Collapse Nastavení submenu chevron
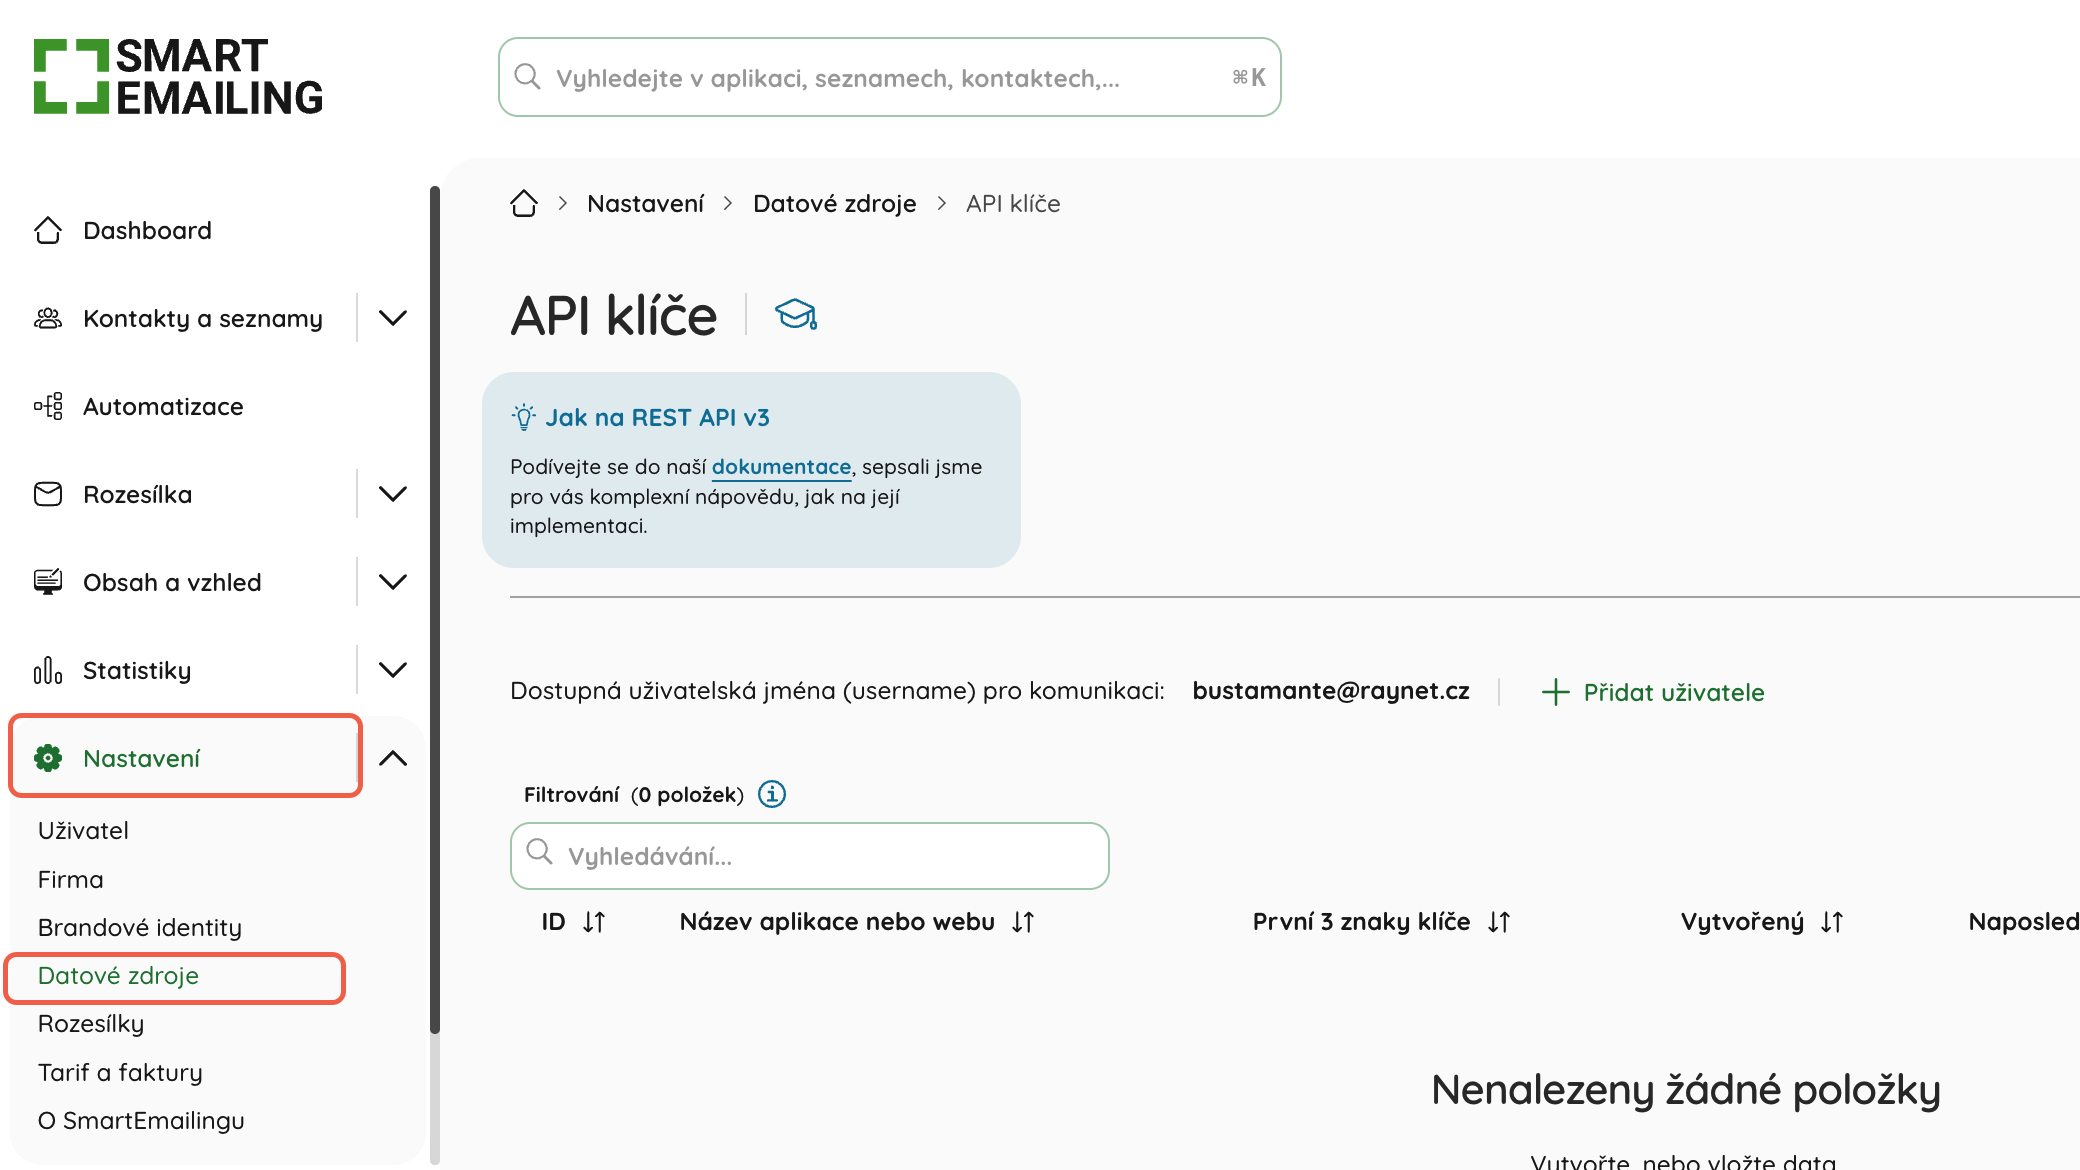The image size is (2080, 1170). (x=393, y=759)
